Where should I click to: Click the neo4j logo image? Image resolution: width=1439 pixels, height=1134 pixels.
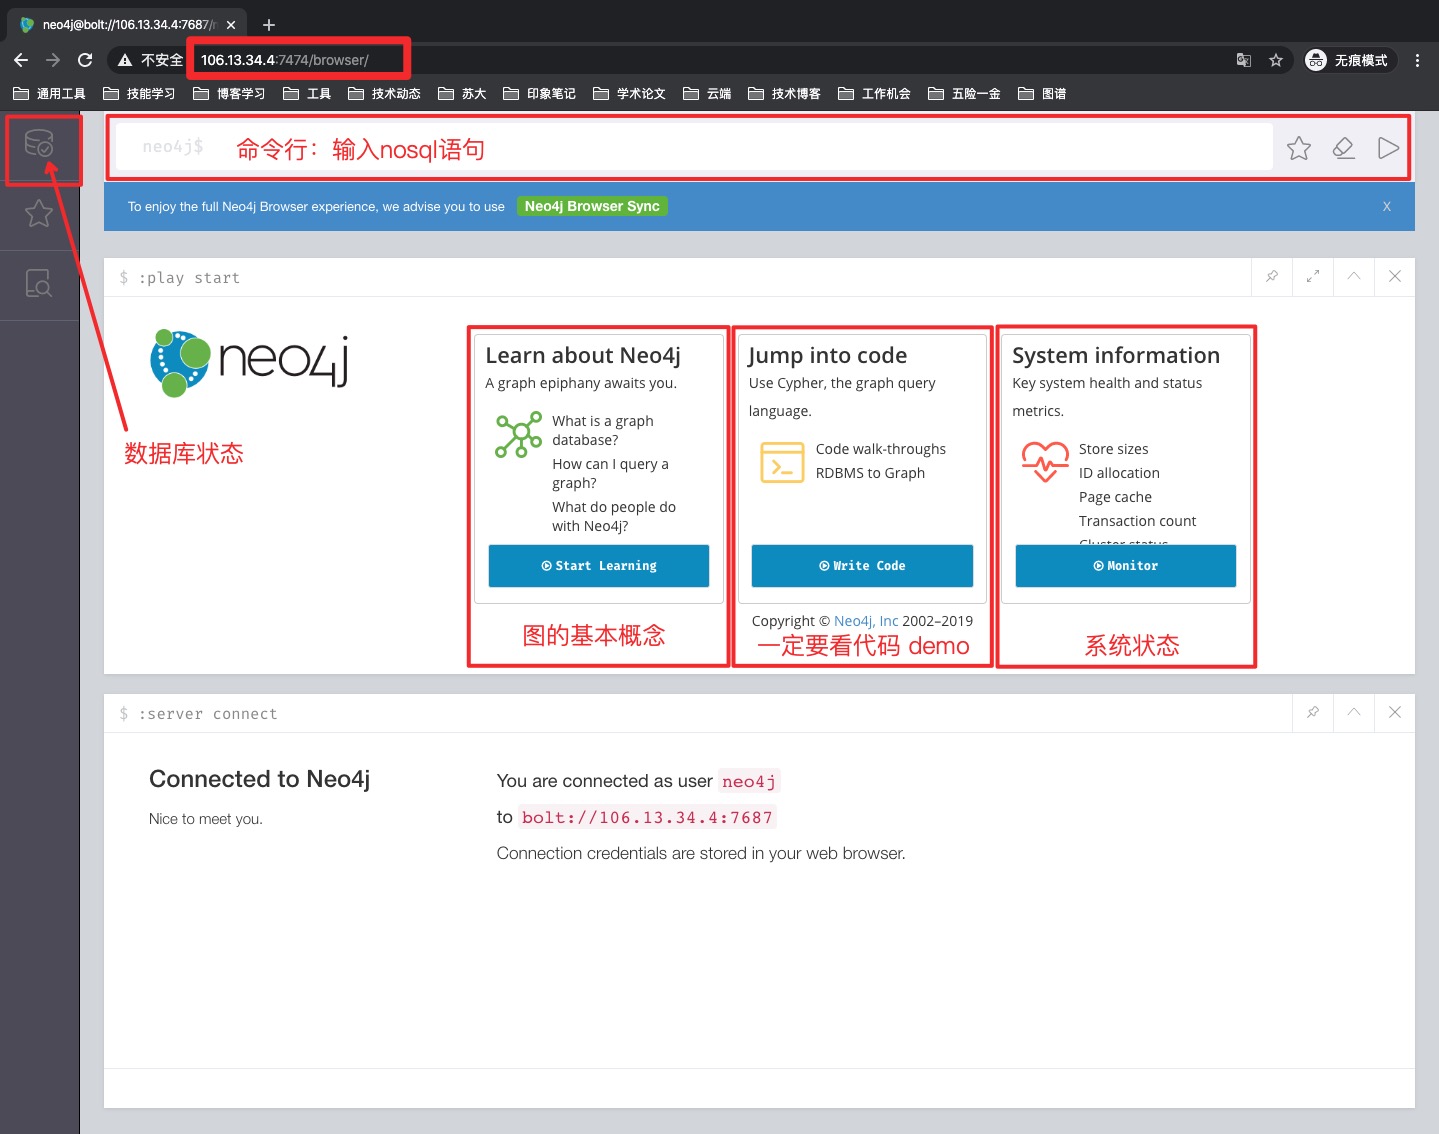249,363
